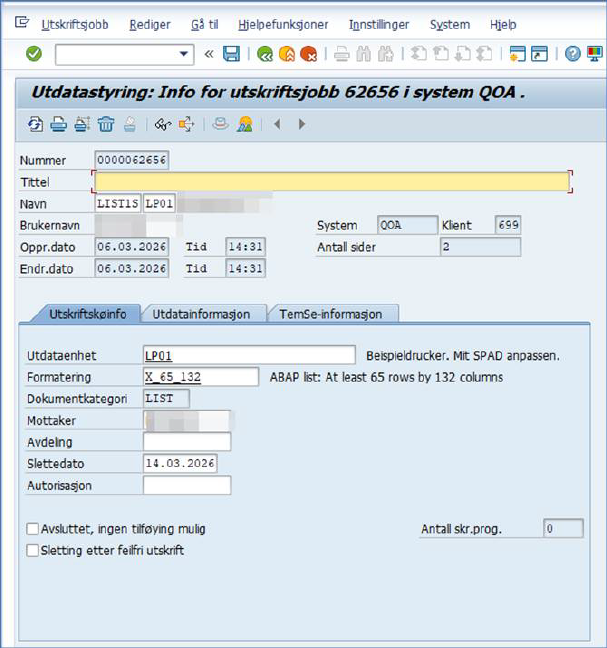Open the Hjelp menu
This screenshot has height=648, width=607.
(x=503, y=25)
